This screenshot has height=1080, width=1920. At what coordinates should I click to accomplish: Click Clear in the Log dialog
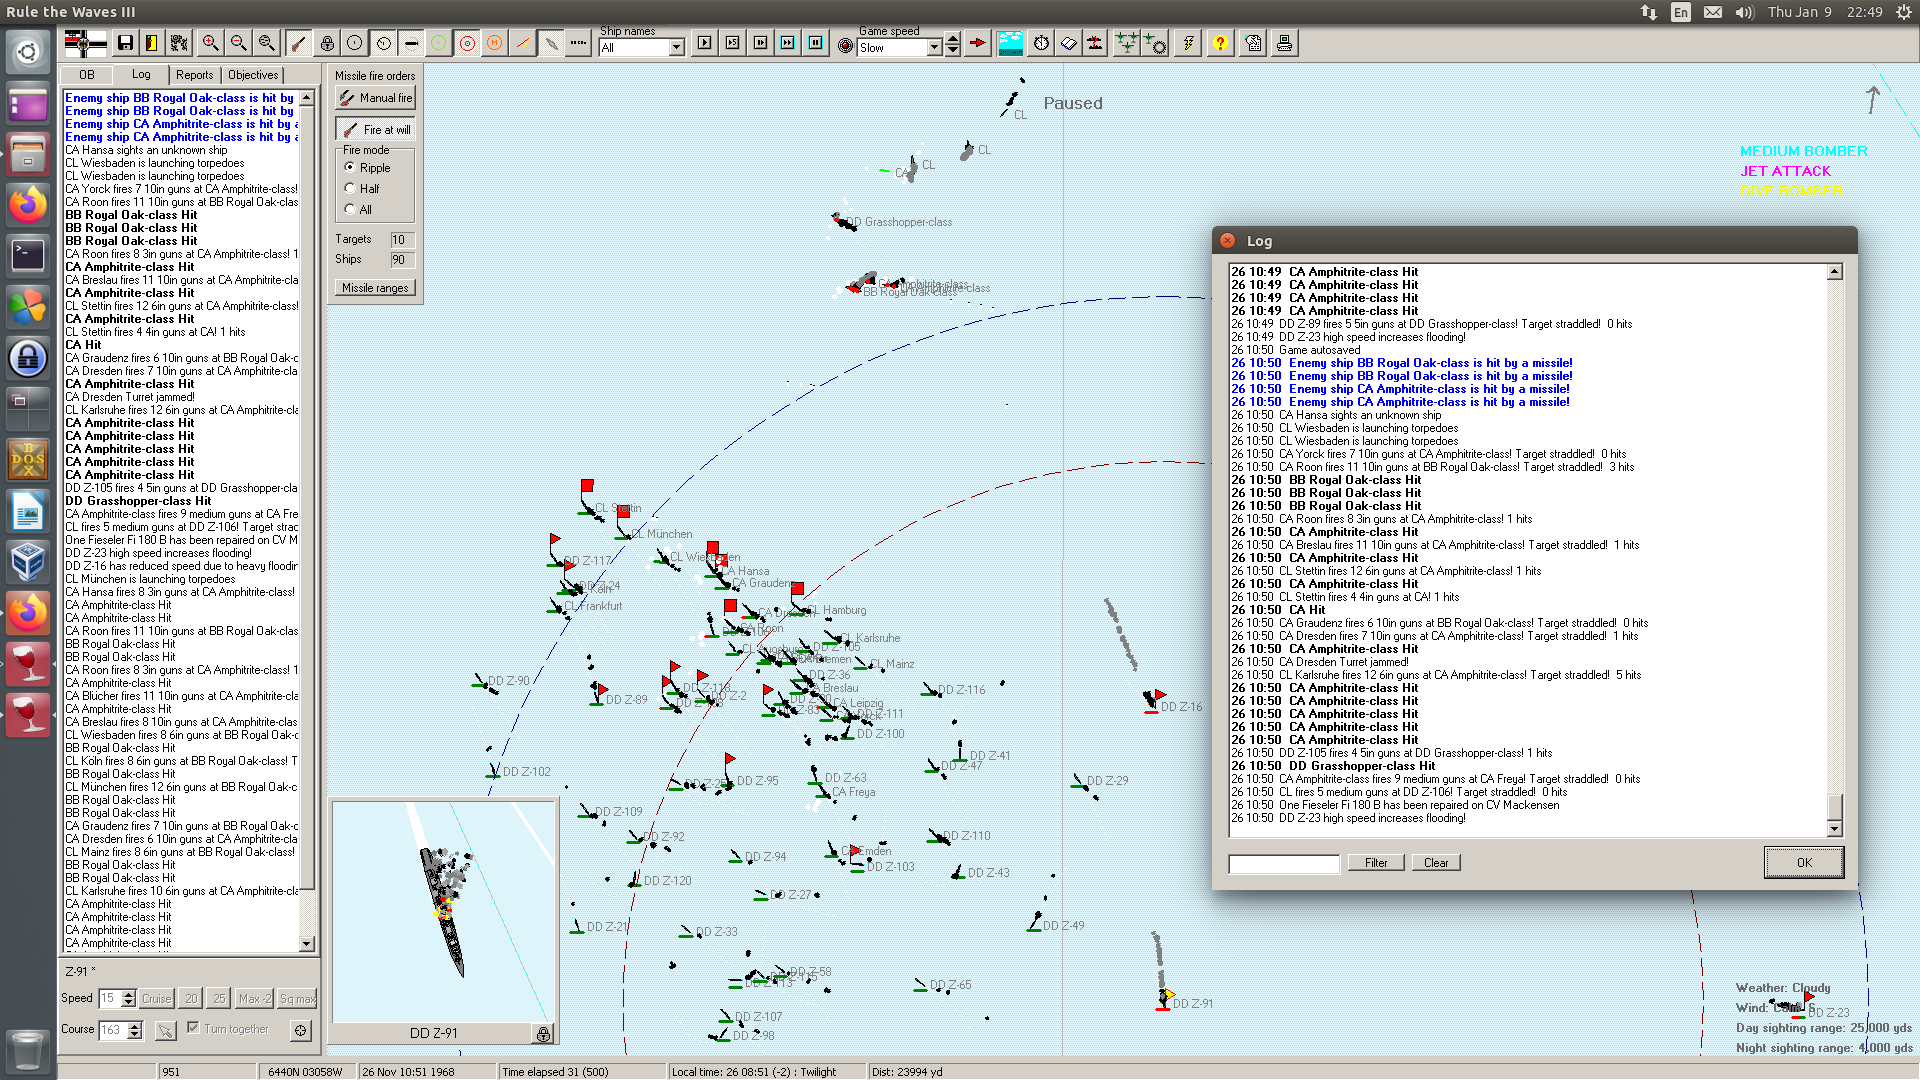1436,863
